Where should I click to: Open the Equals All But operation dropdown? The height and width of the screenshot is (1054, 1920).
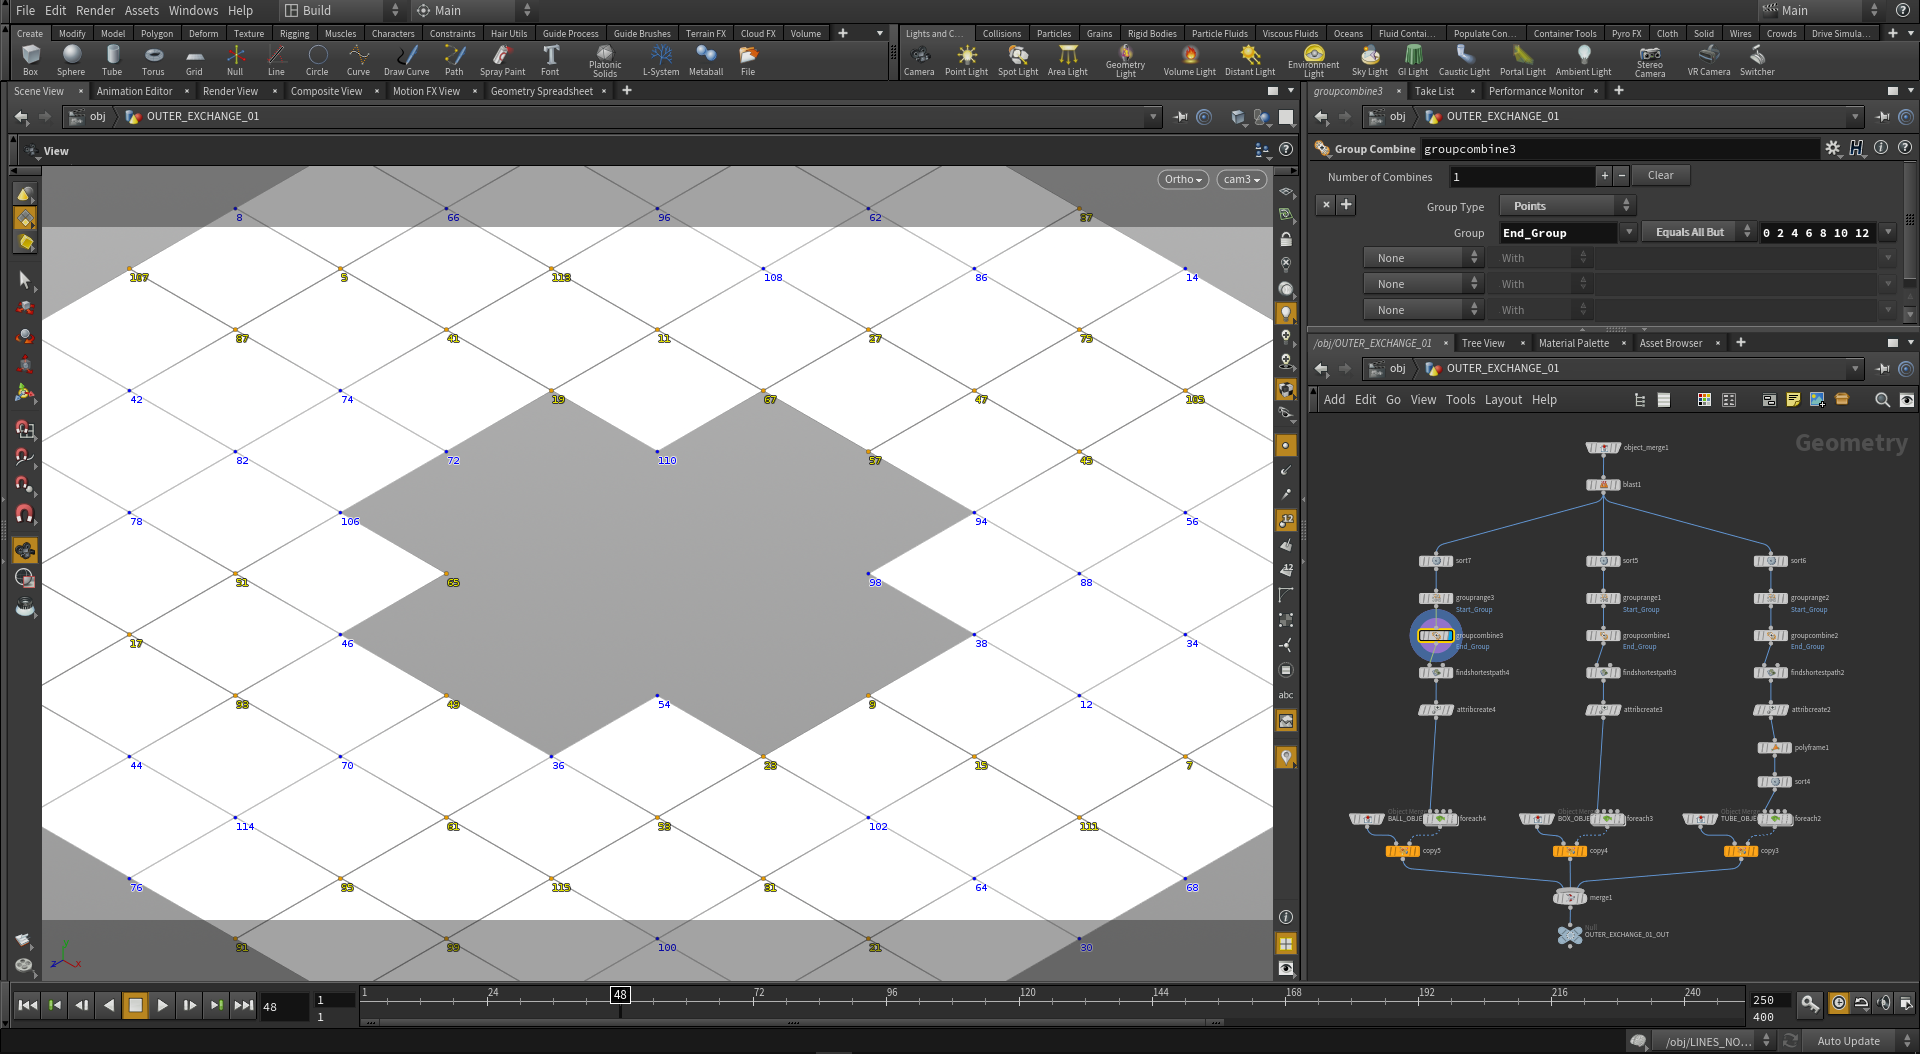coord(1698,232)
